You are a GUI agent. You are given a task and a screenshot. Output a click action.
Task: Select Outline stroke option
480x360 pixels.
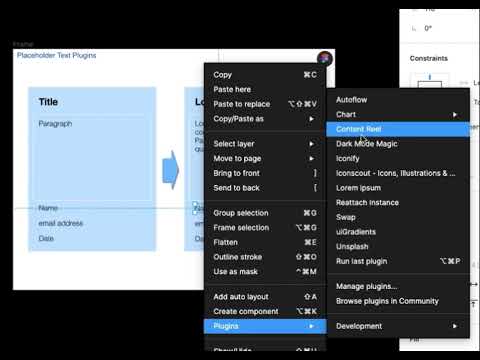(x=265, y=257)
